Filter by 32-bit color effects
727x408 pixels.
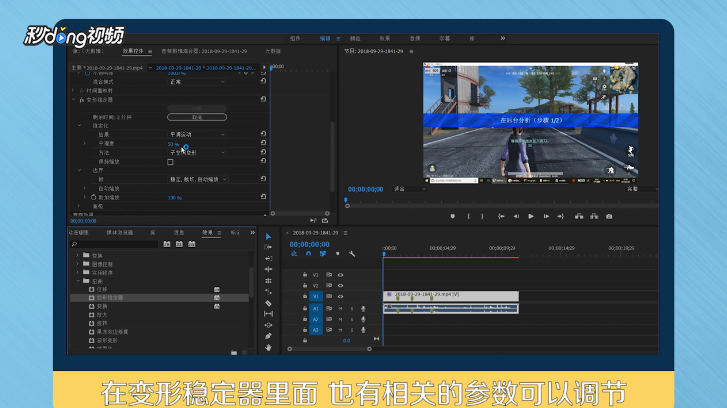[179, 244]
